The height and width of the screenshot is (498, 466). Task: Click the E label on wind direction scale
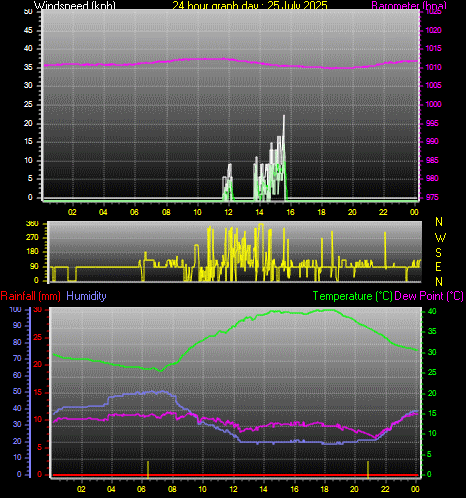coord(439,267)
